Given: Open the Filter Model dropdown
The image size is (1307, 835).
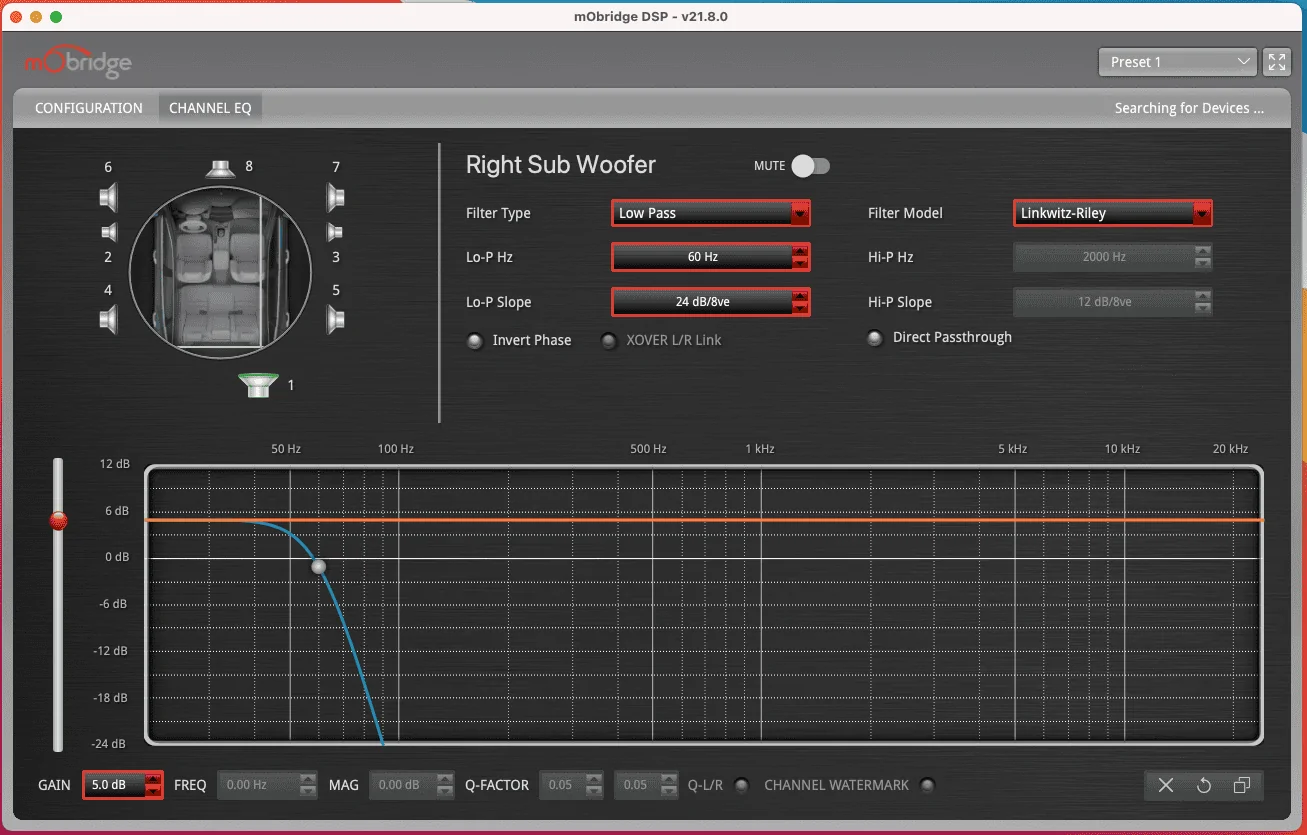Looking at the screenshot, I should click(x=1113, y=213).
